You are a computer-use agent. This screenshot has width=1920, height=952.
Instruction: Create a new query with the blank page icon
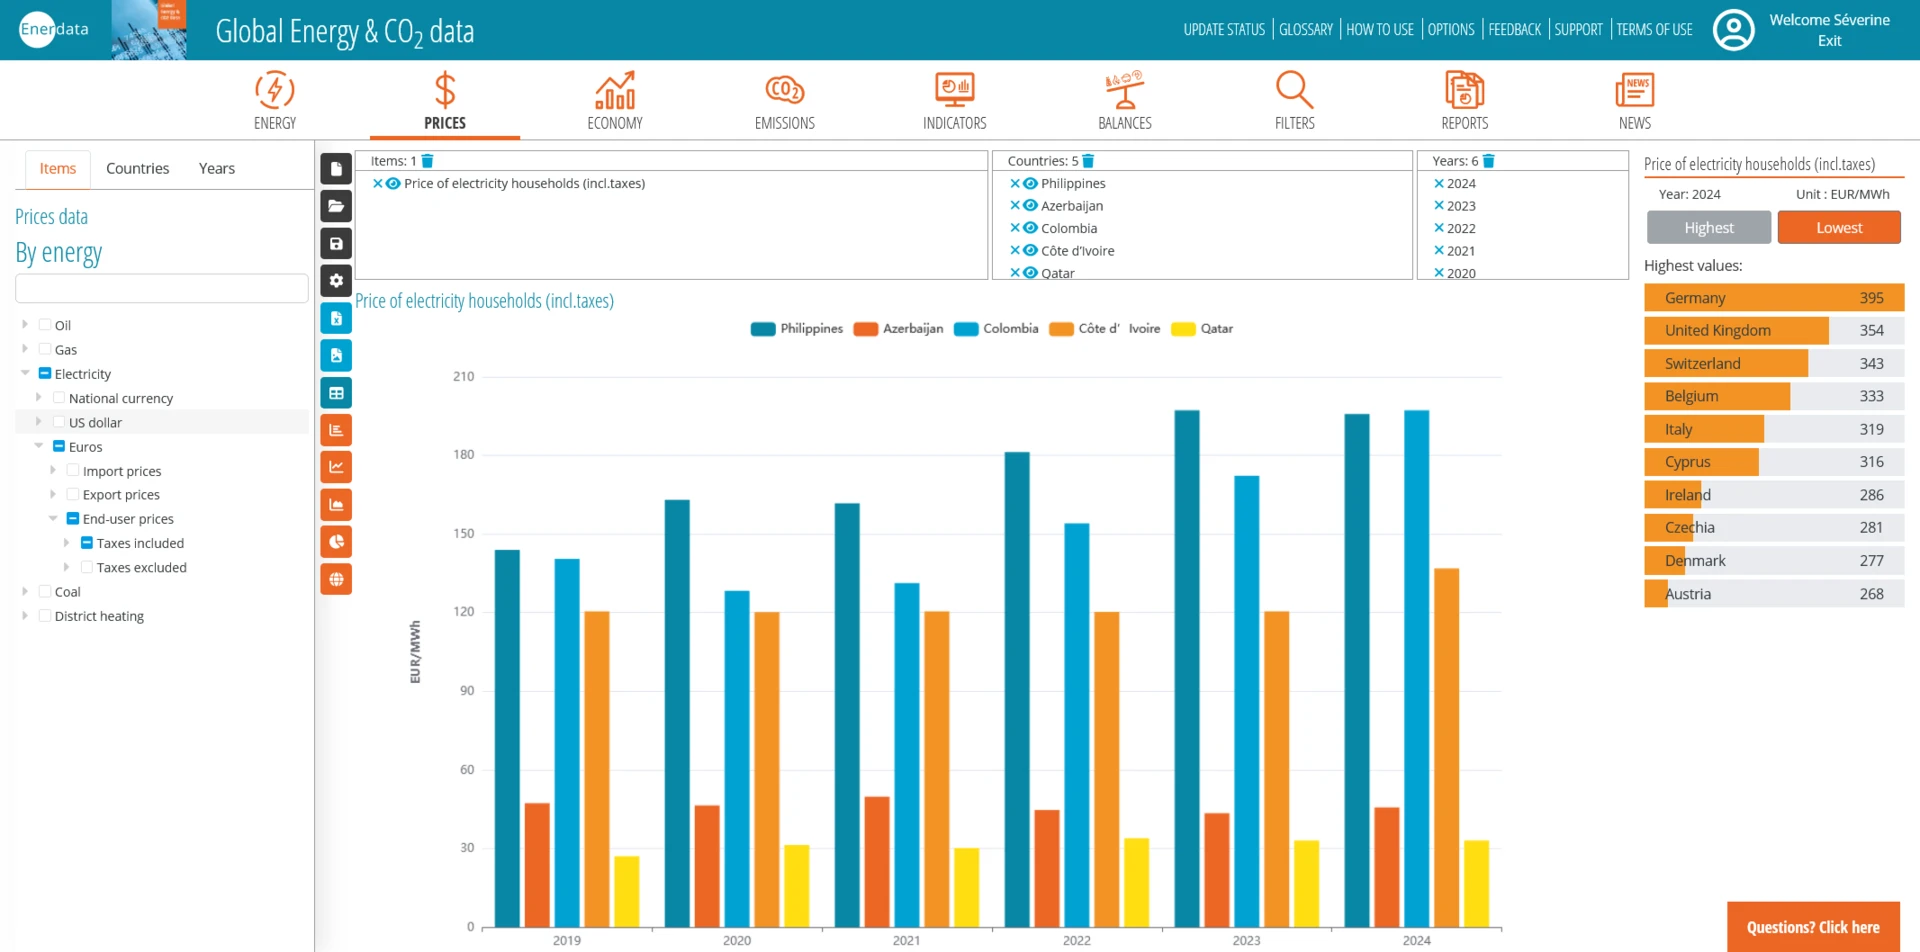click(336, 168)
